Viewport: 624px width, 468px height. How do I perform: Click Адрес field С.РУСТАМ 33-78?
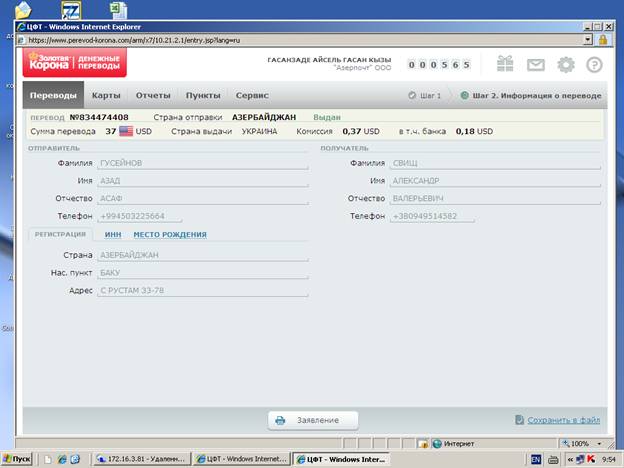tap(203, 291)
